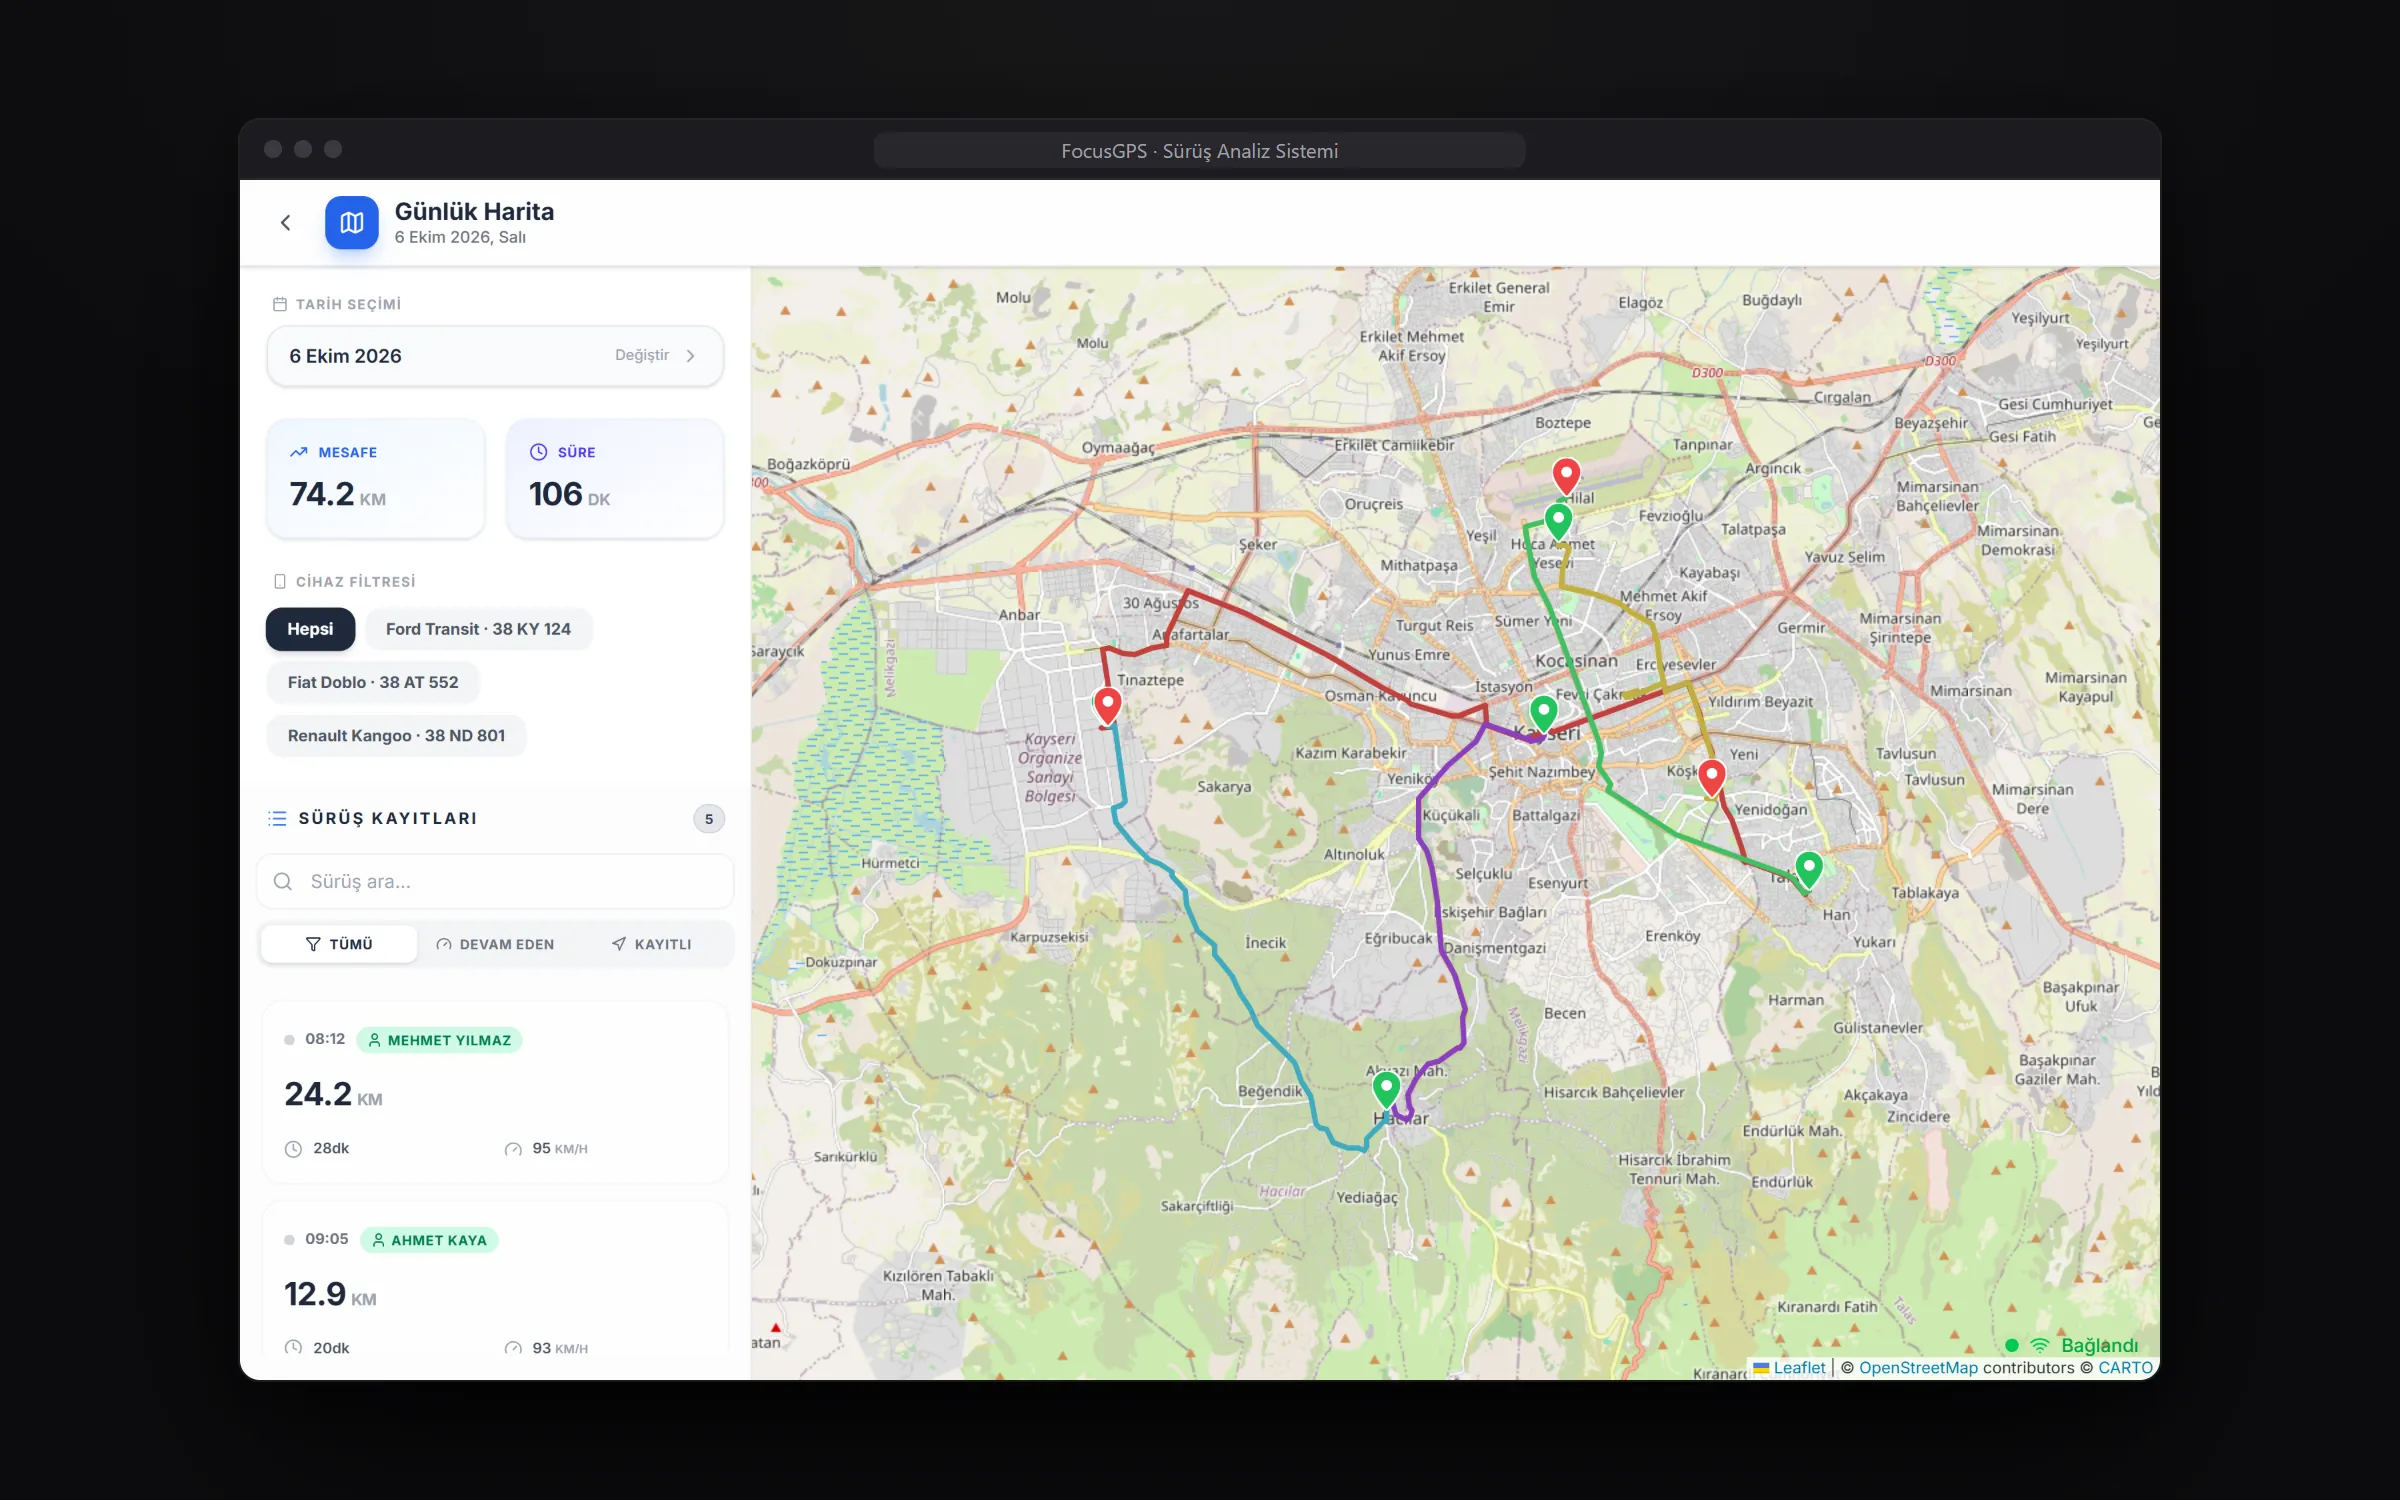Viewport: 2400px width, 1500px height.
Task: Open the 09:05 Ahmet Kaya trip card
Action: (x=495, y=1280)
